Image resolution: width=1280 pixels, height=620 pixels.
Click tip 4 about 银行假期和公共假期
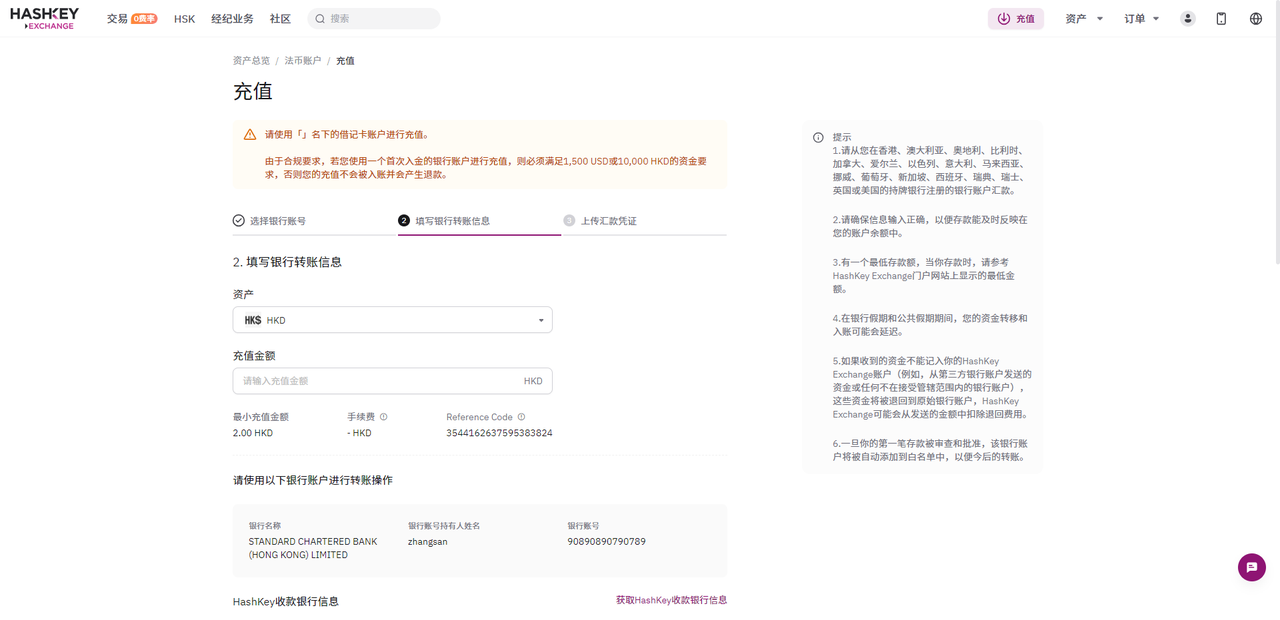(x=930, y=325)
